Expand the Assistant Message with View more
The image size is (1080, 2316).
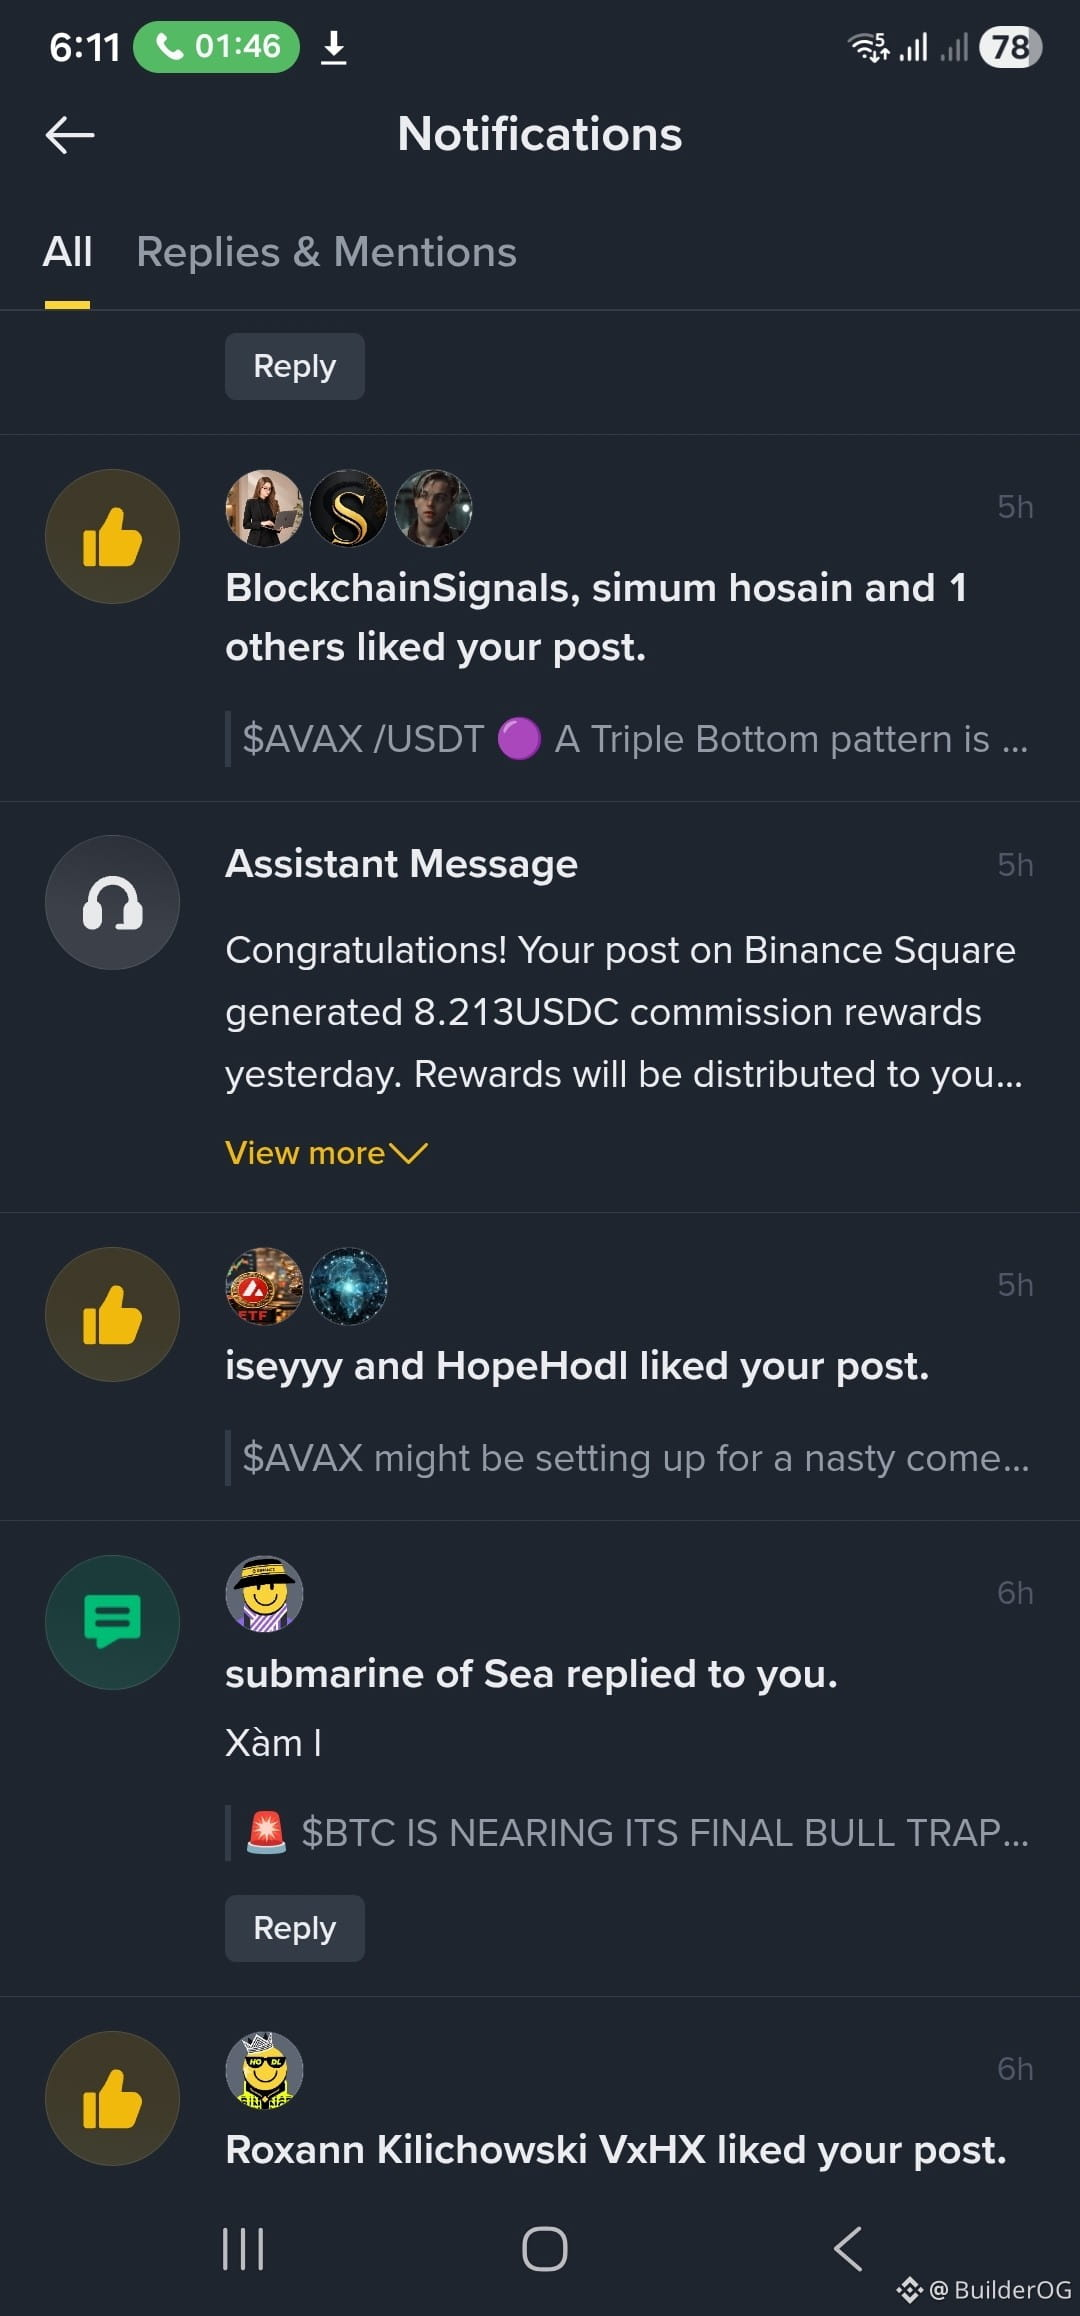click(x=326, y=1153)
